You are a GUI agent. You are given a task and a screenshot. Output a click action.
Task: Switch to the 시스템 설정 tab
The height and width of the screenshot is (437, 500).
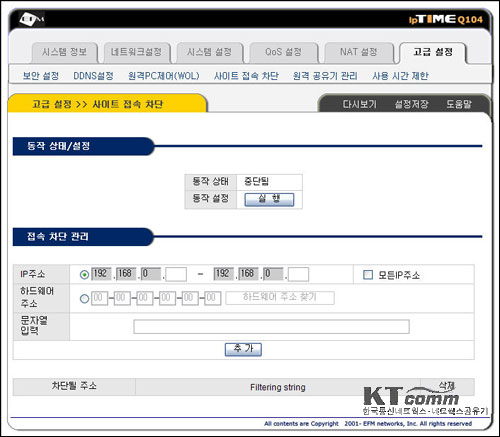[209, 52]
